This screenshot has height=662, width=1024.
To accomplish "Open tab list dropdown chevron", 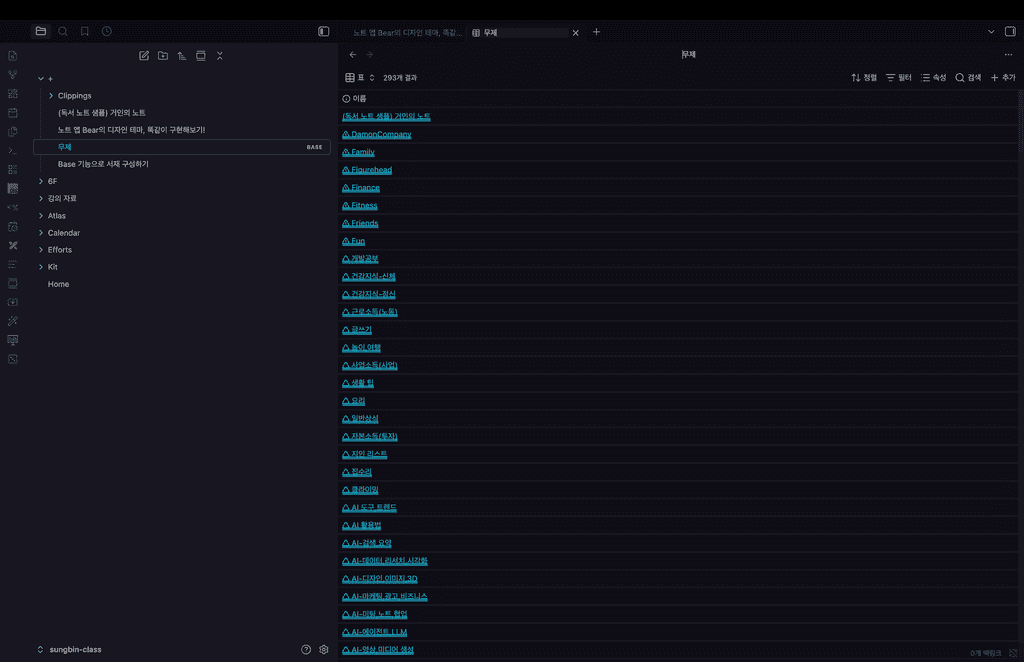I will (x=991, y=31).
